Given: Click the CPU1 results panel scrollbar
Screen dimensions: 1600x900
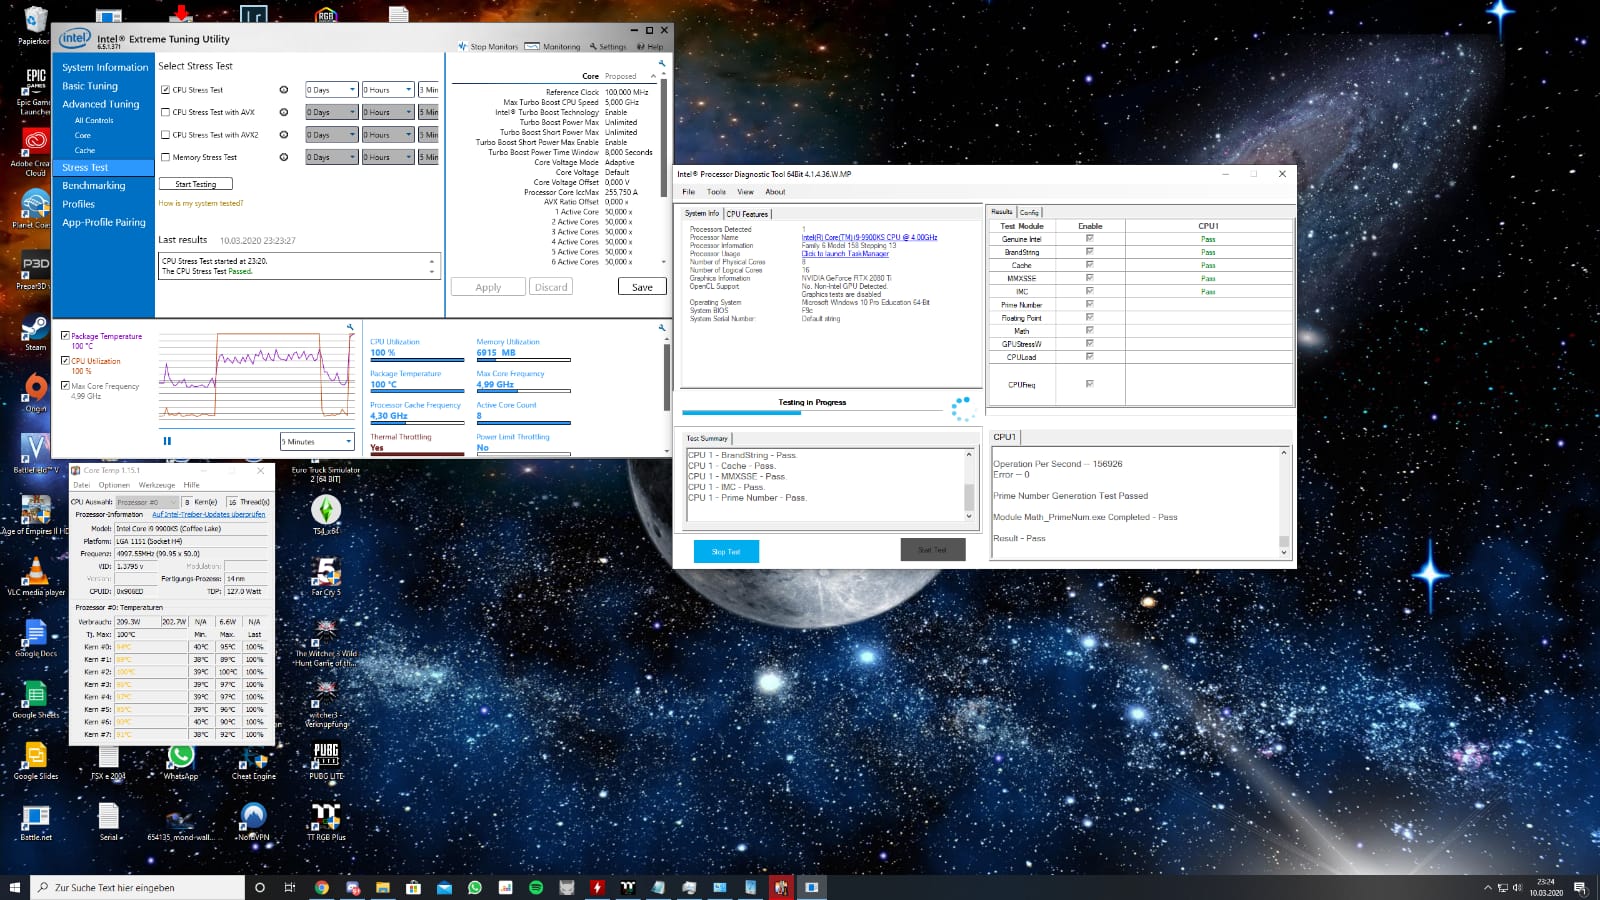Looking at the screenshot, I should [1284, 503].
